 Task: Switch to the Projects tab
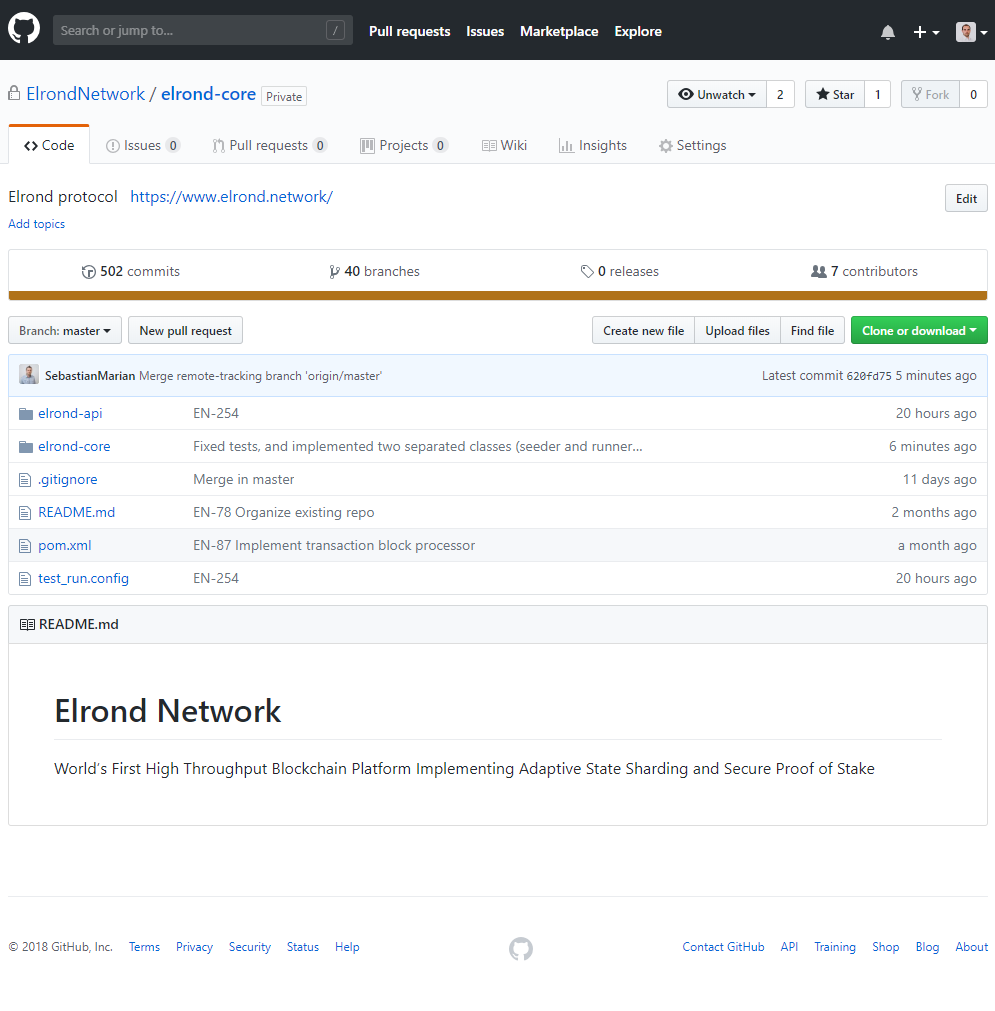(404, 145)
